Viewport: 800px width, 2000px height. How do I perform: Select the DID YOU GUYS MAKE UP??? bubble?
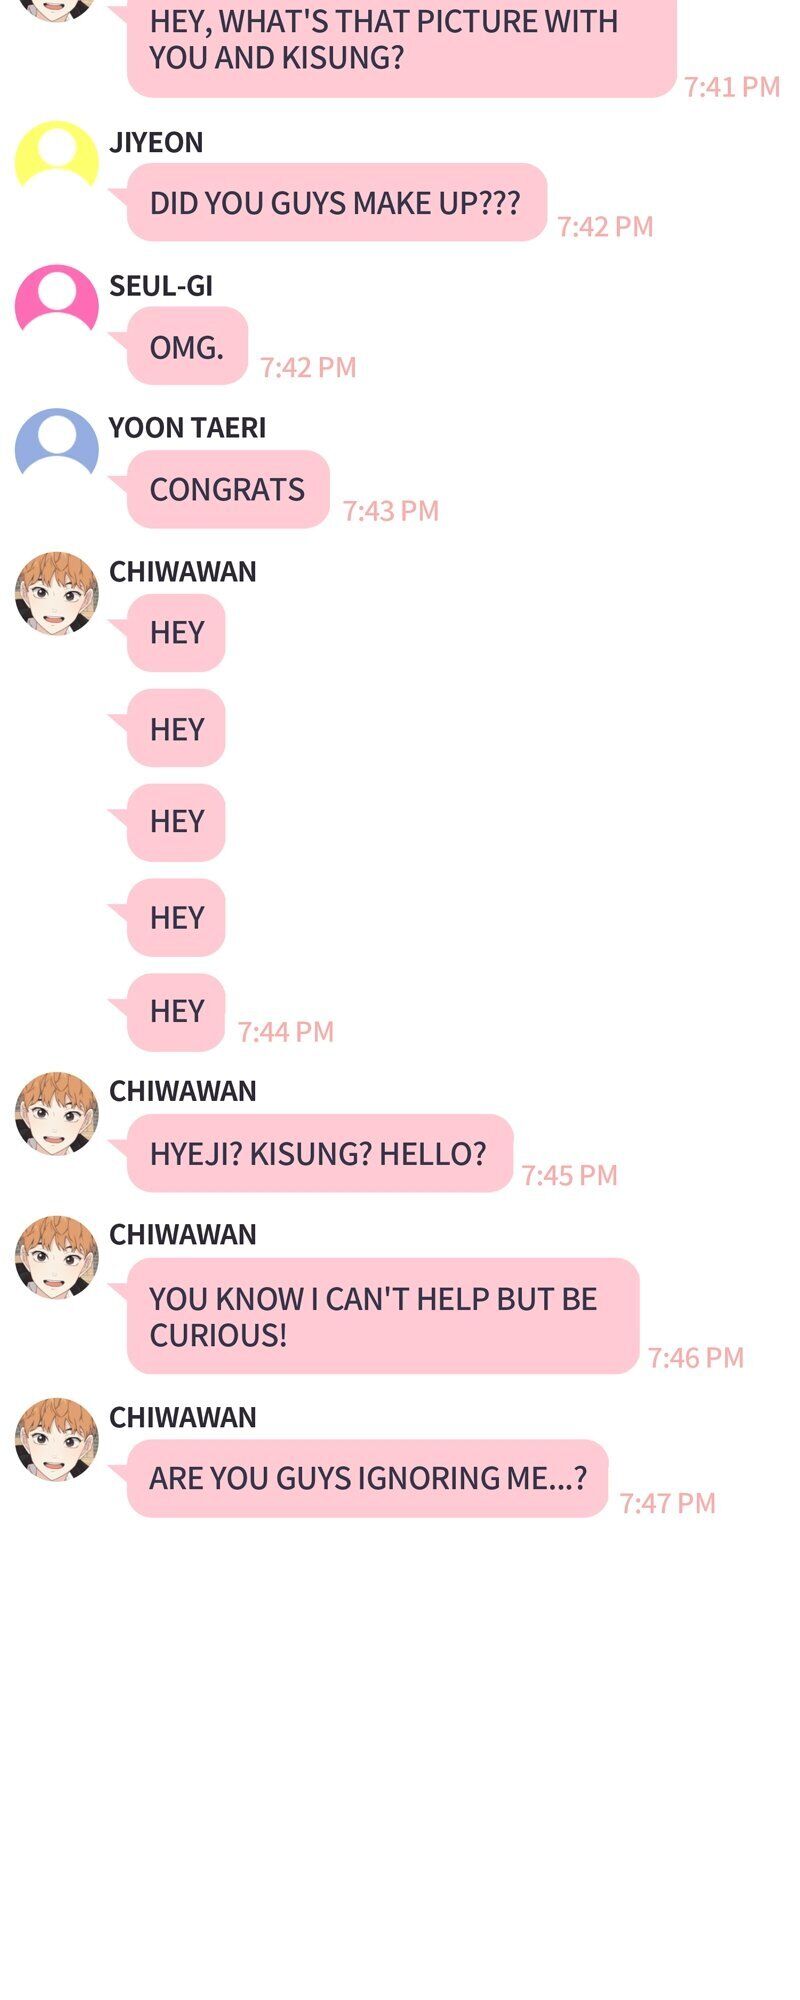(337, 203)
